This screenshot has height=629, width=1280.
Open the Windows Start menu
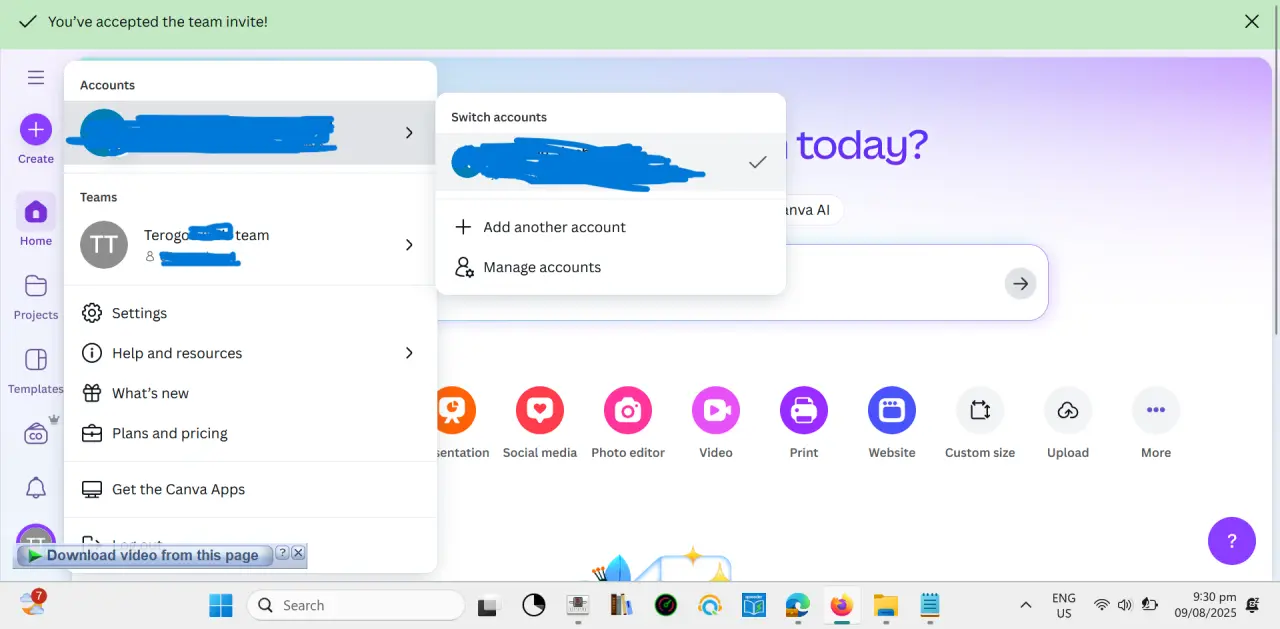point(220,605)
